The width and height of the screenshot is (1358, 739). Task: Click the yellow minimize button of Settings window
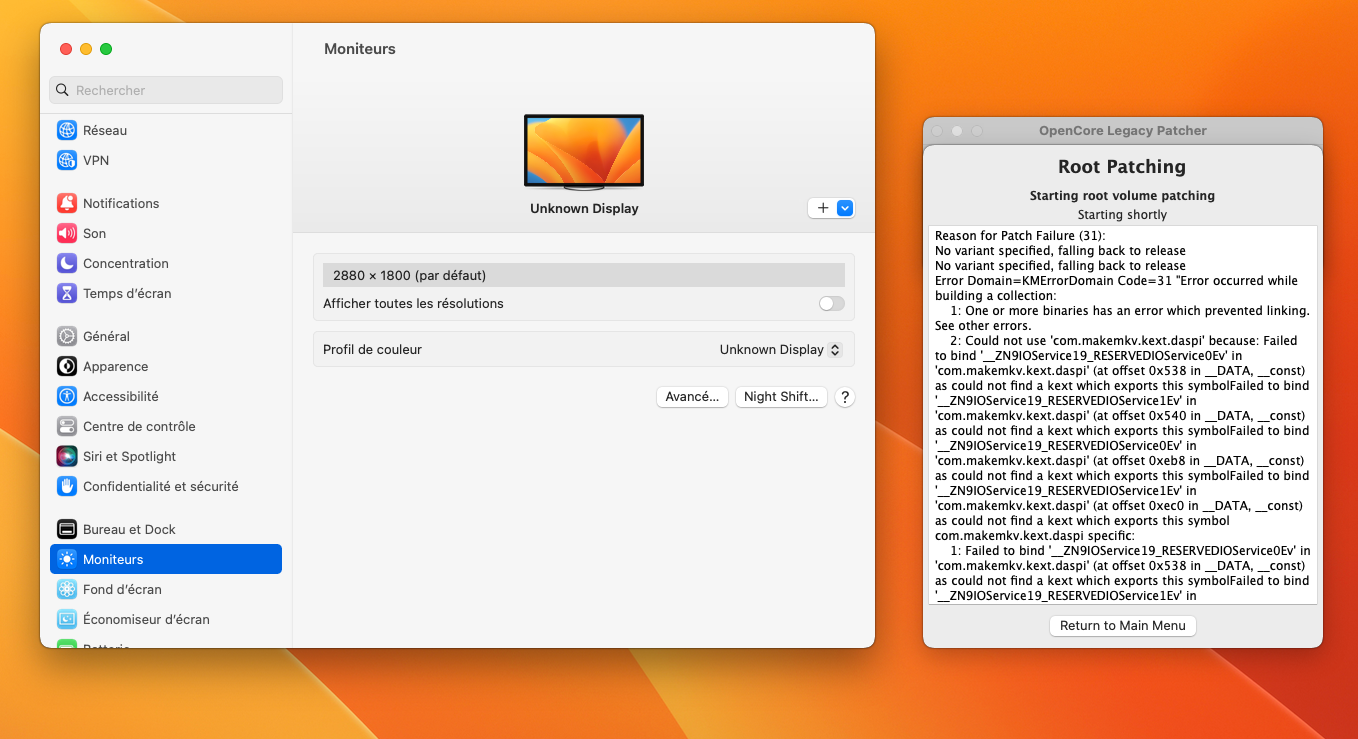[86, 49]
